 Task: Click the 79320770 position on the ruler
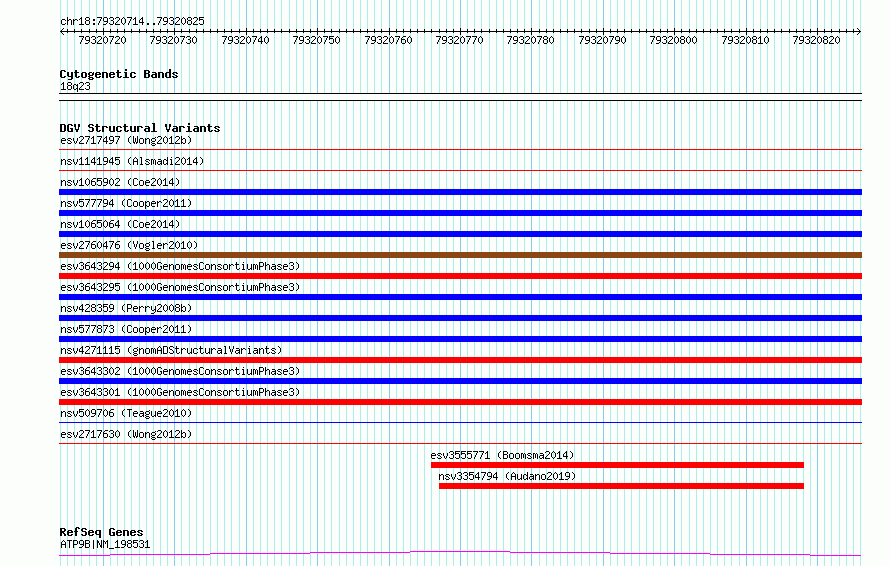[459, 40]
